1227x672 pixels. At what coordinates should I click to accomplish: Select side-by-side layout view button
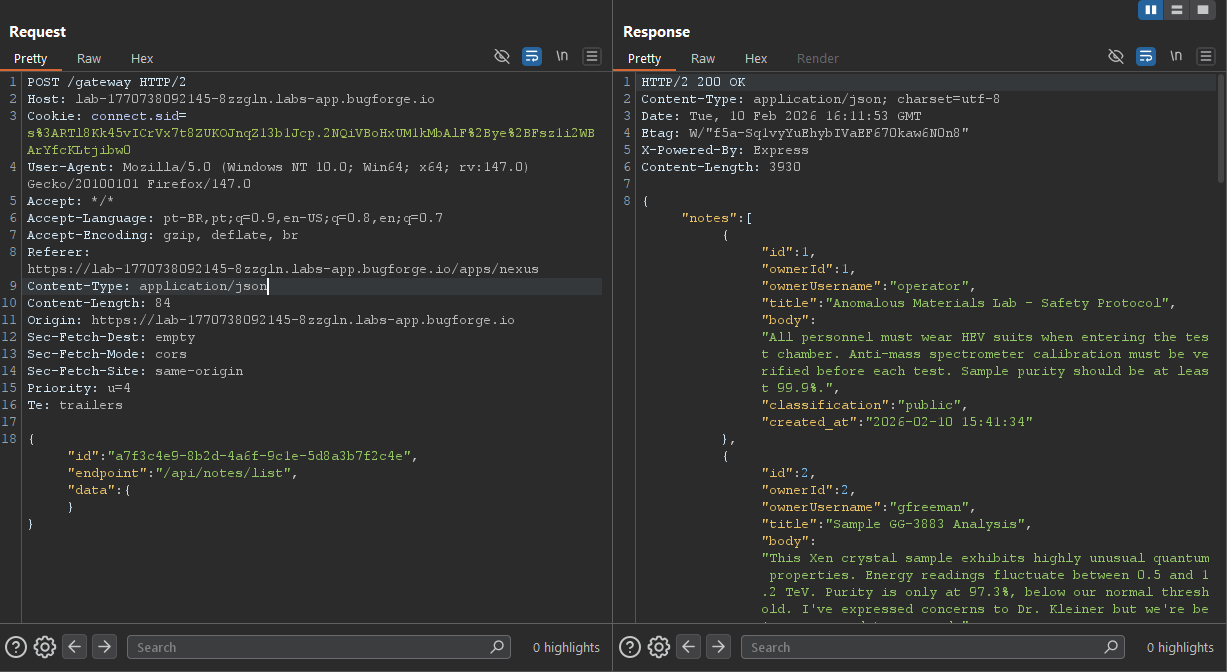[x=1150, y=10]
